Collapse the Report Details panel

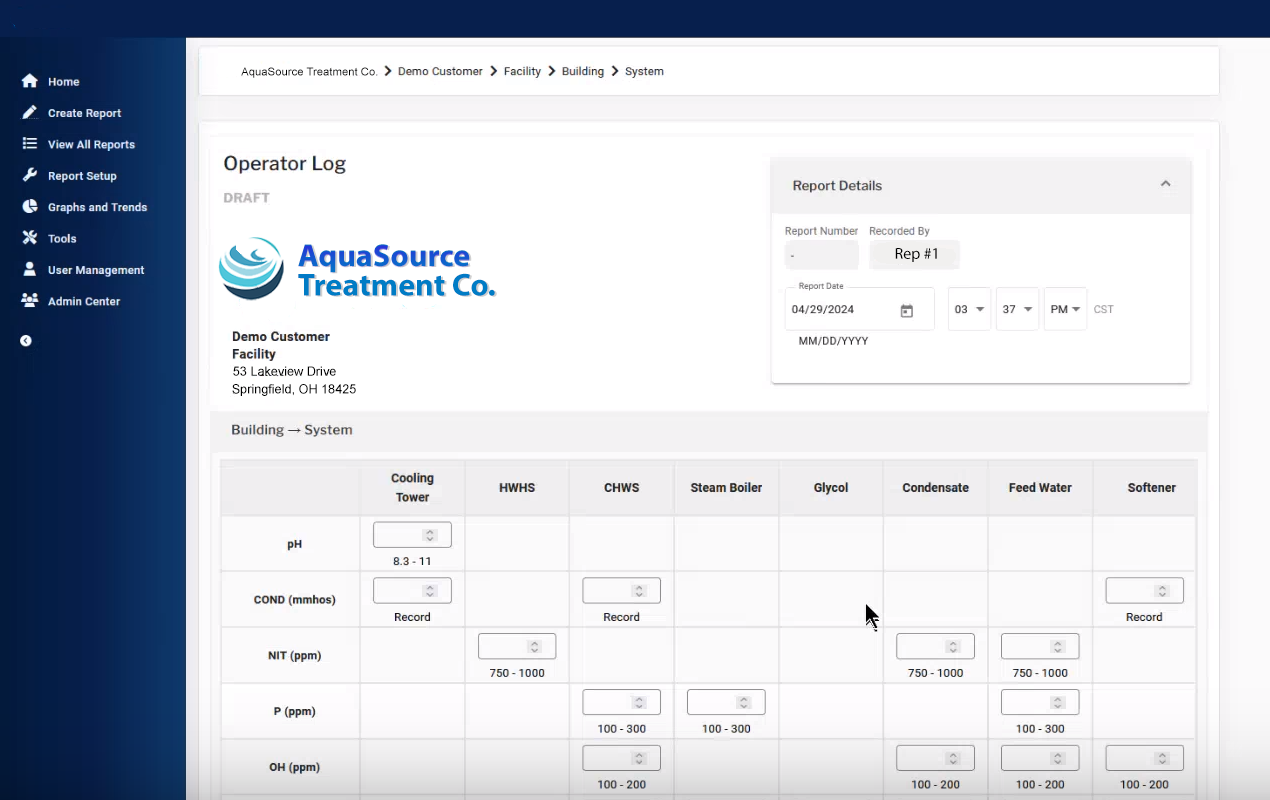point(1165,185)
